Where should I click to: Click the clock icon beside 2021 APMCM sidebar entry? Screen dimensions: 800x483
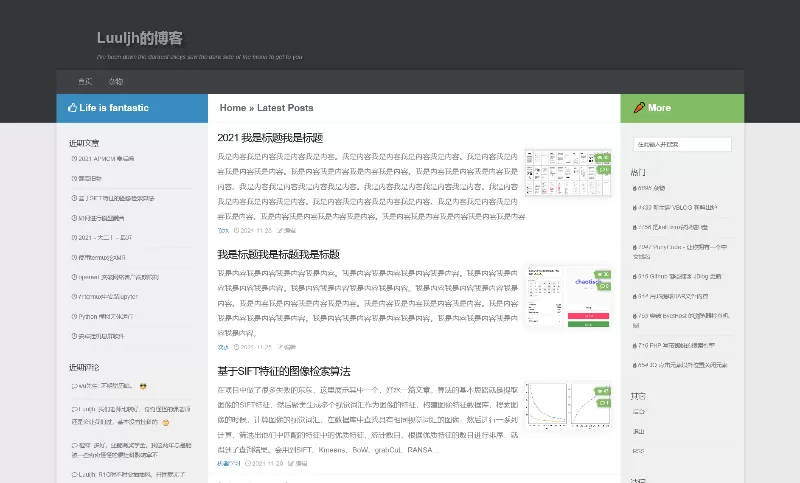pyautogui.click(x=74, y=159)
